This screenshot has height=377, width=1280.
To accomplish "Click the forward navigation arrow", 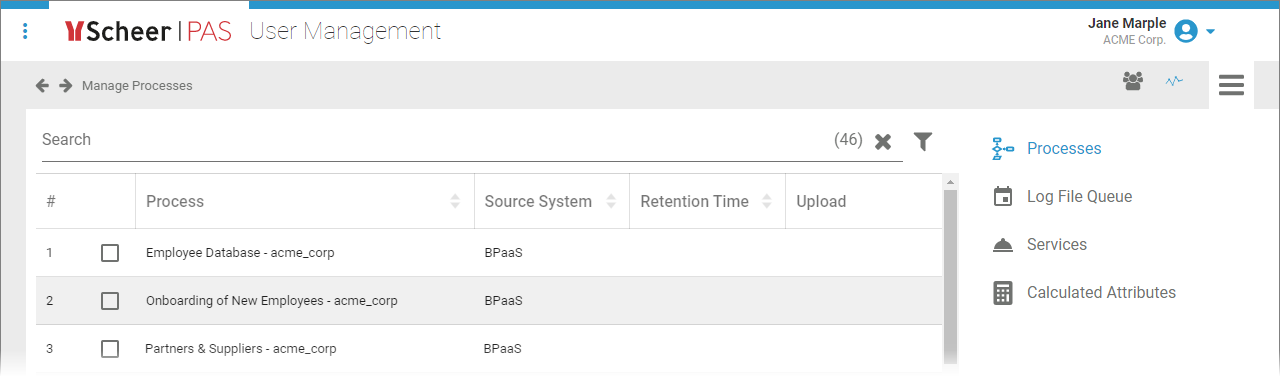I will click(x=66, y=85).
